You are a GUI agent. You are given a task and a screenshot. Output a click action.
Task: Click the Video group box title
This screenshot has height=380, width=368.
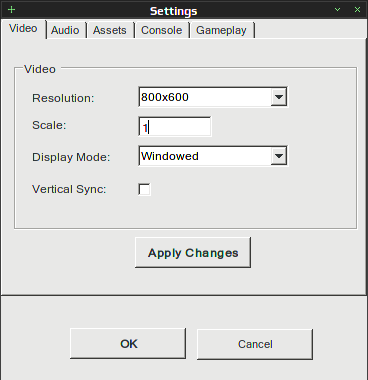pos(40,69)
